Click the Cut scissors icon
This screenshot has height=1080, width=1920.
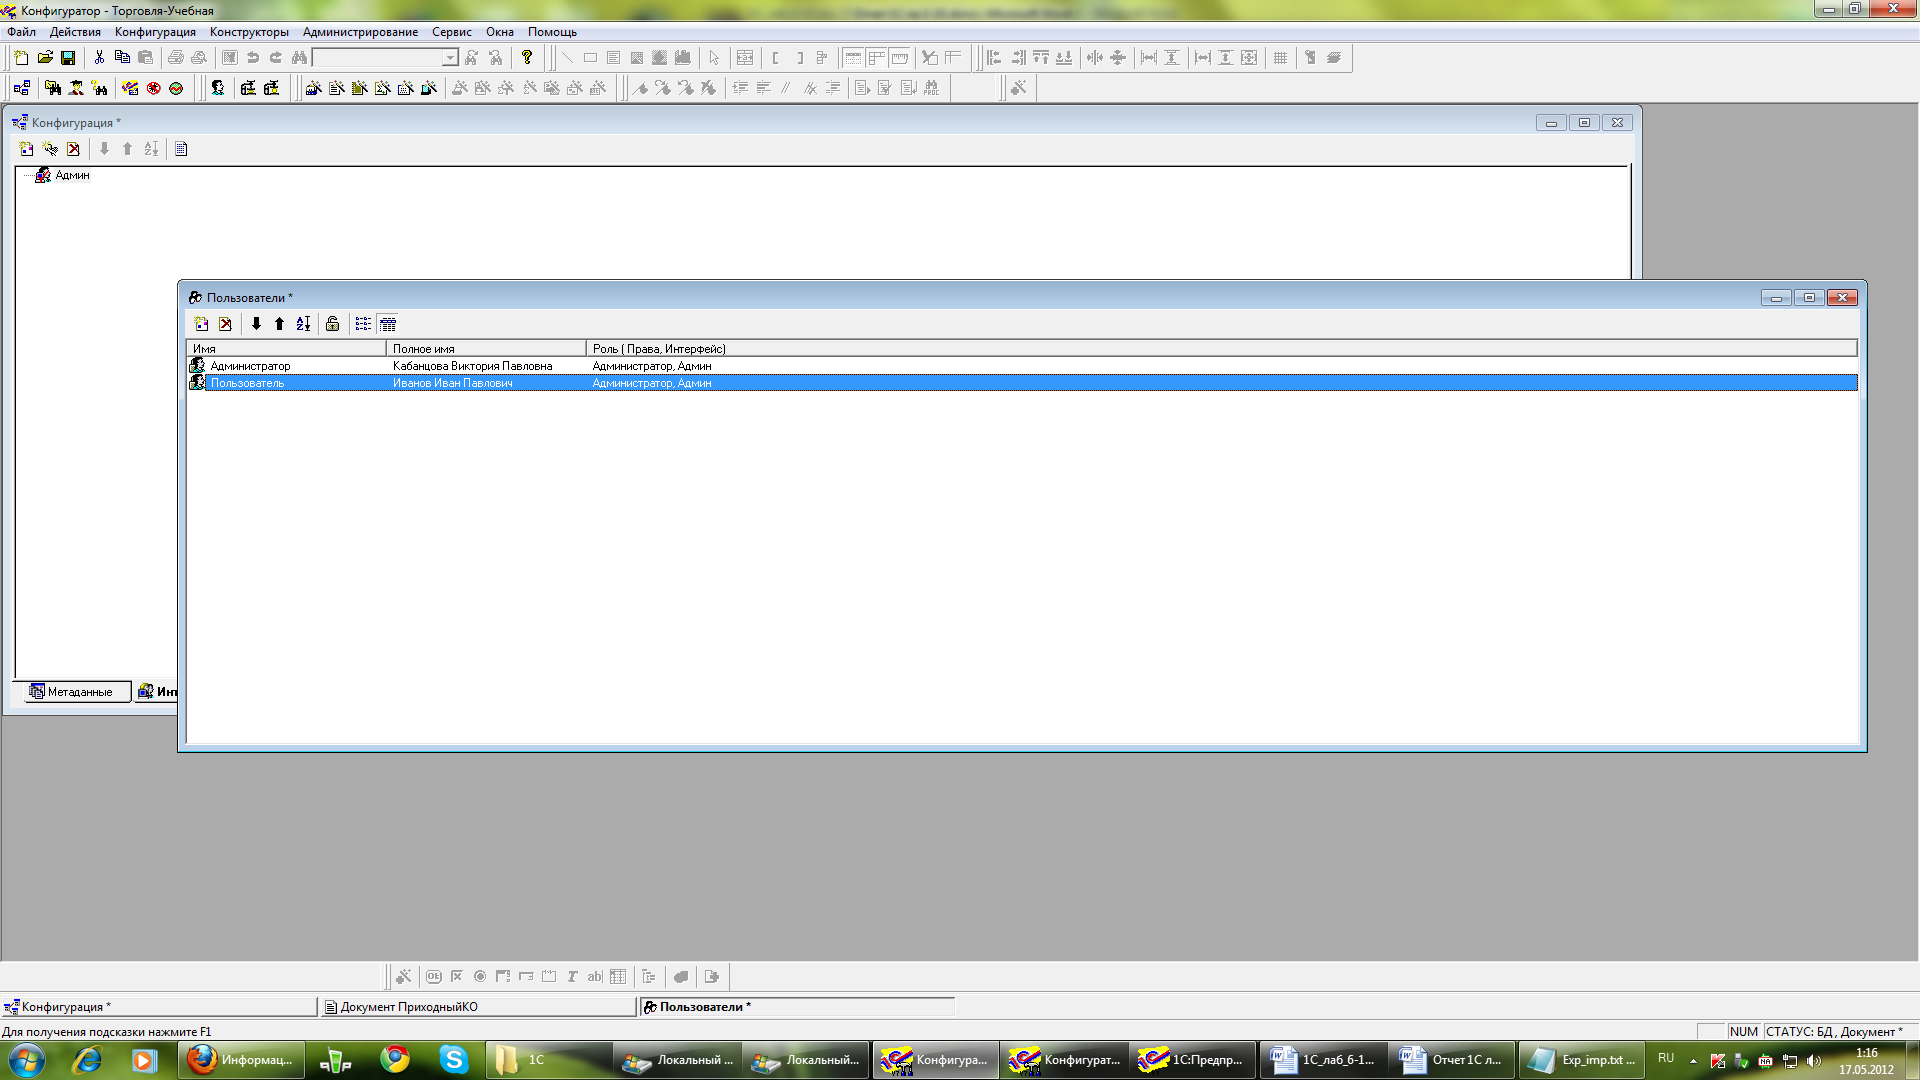pyautogui.click(x=99, y=58)
